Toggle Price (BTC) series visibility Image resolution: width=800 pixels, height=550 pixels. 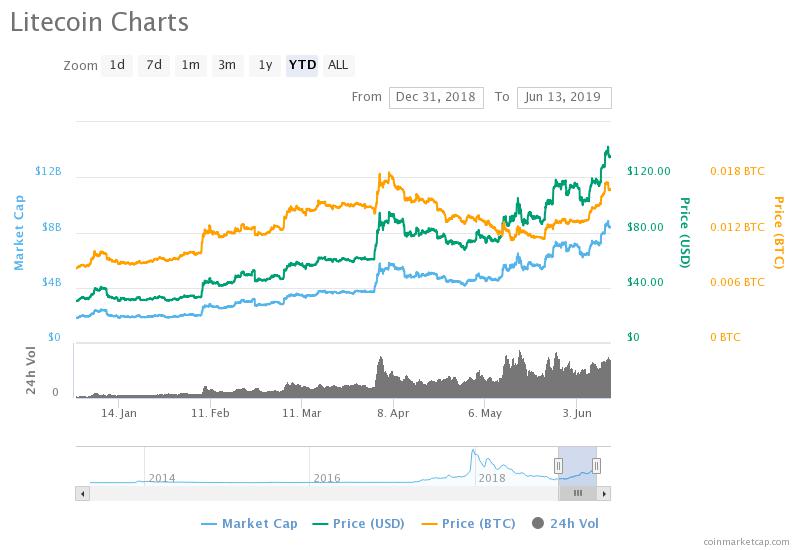click(x=467, y=523)
